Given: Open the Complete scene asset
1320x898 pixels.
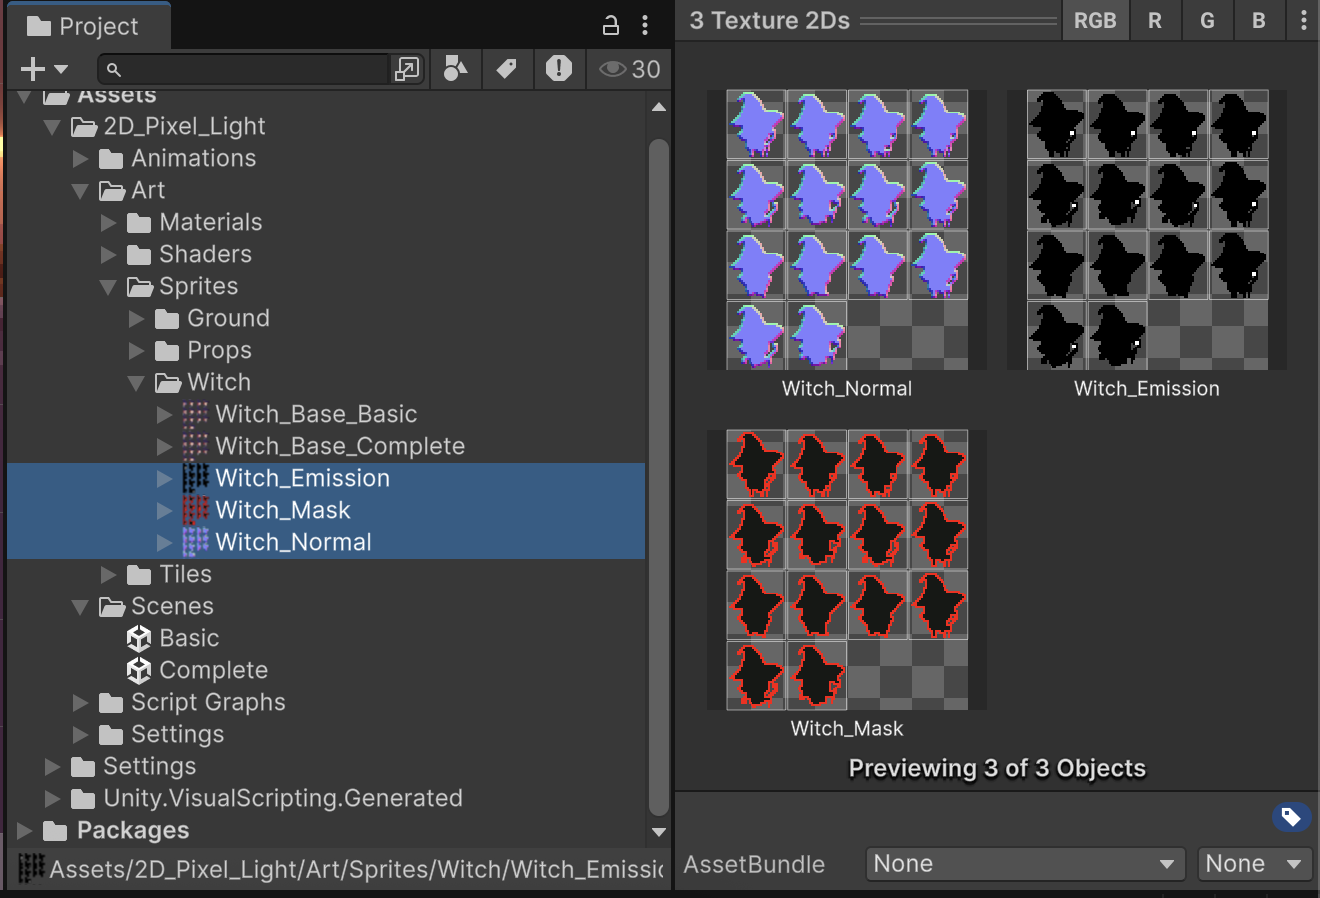Looking at the screenshot, I should coord(213,670).
